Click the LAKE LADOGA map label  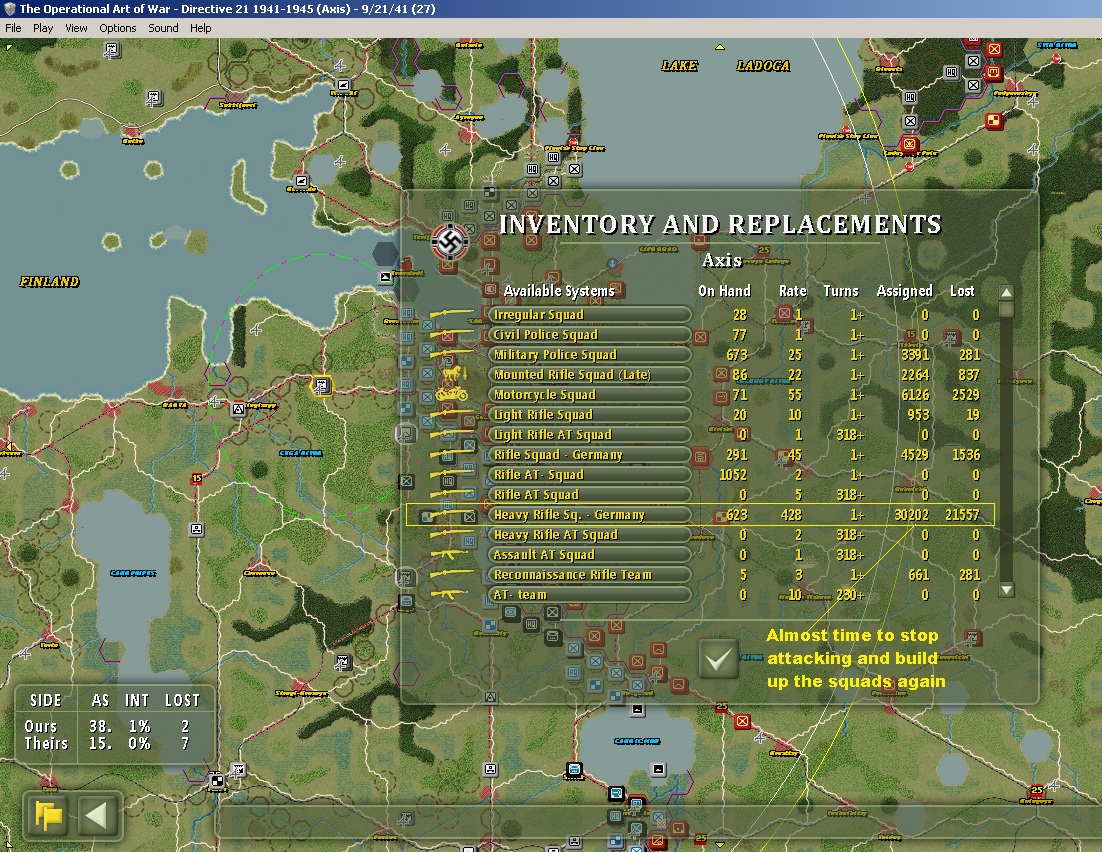[x=725, y=66]
